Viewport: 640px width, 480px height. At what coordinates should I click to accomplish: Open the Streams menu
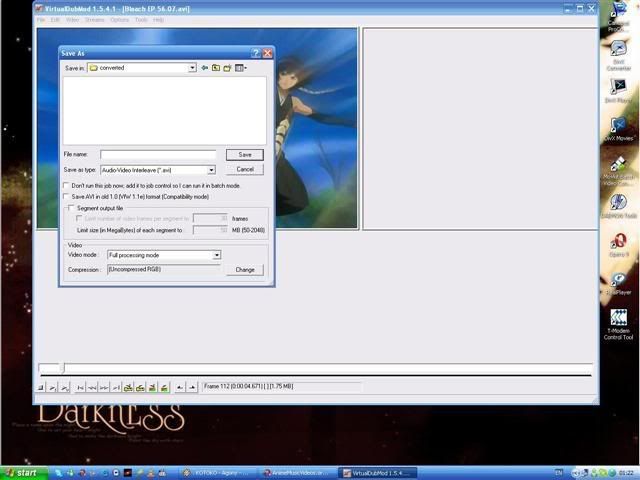(94, 19)
